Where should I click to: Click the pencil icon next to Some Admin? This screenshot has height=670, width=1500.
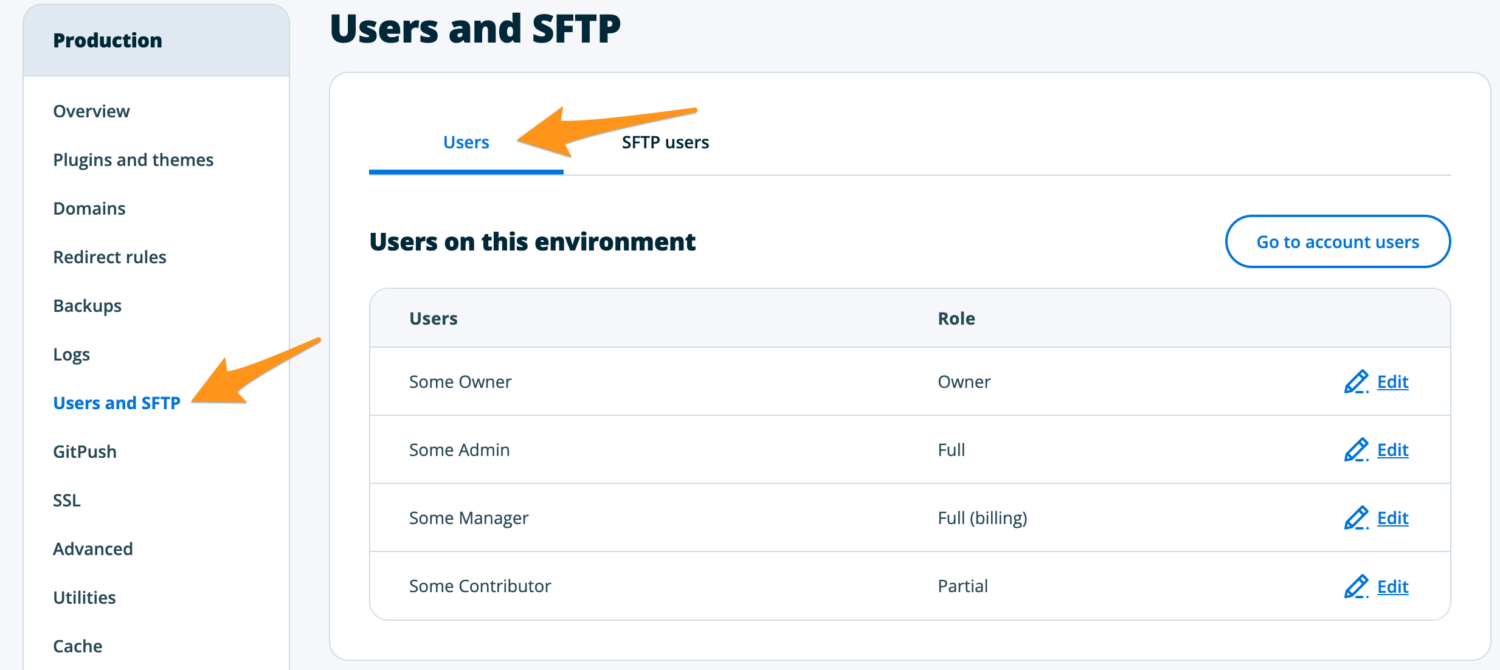tap(1356, 449)
